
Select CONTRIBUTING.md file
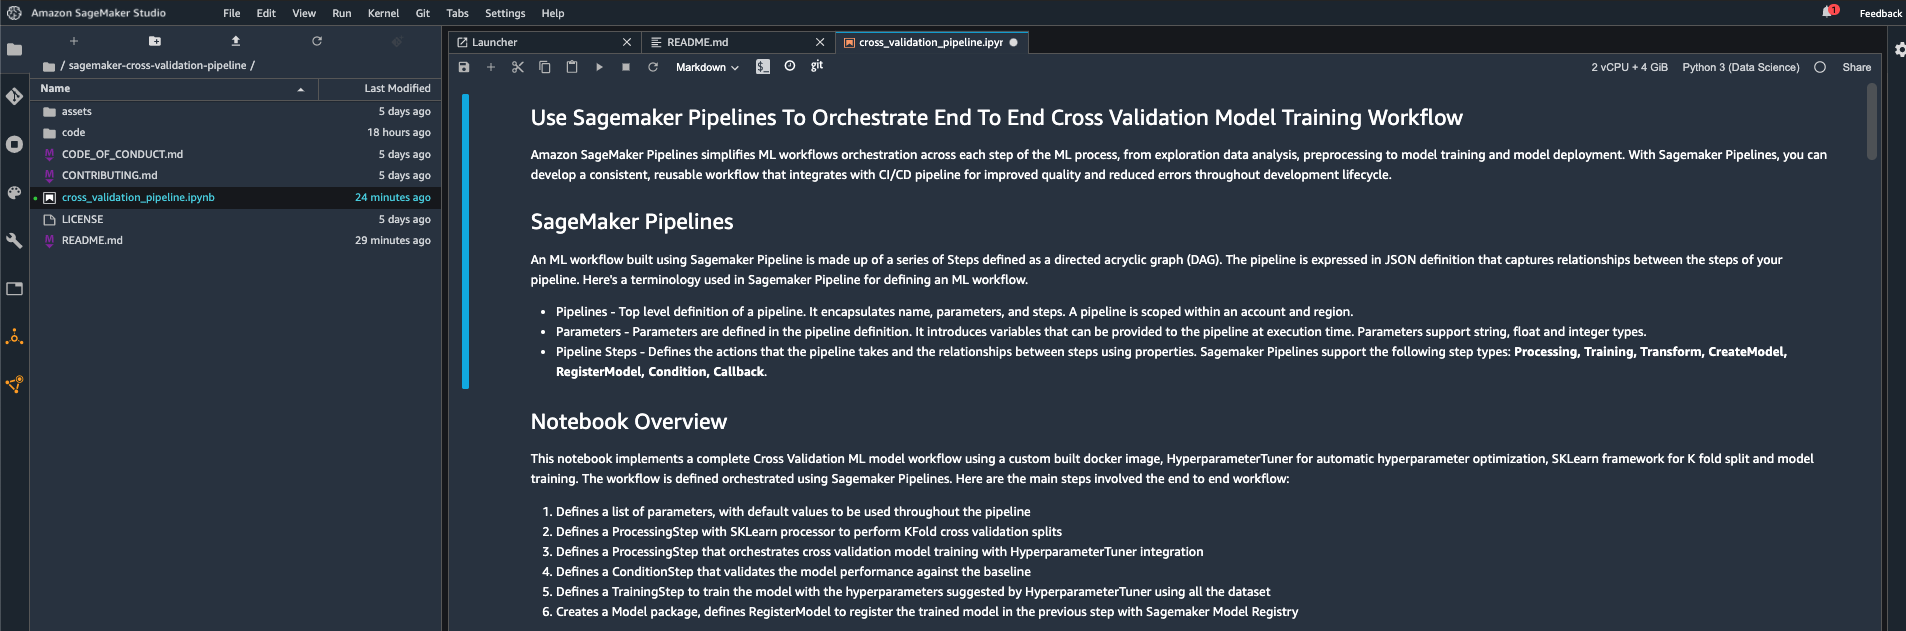click(236, 176)
